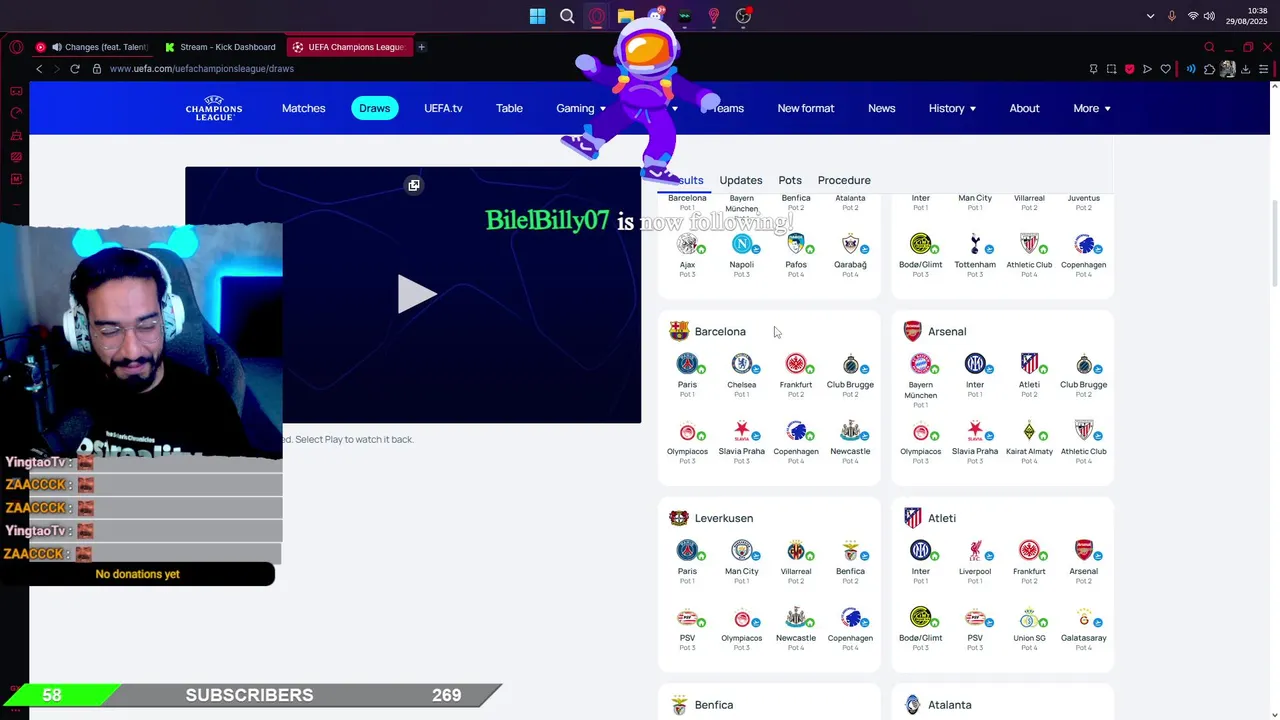Click the Atalanta team heading
The image size is (1280, 720).
pyautogui.click(x=949, y=705)
